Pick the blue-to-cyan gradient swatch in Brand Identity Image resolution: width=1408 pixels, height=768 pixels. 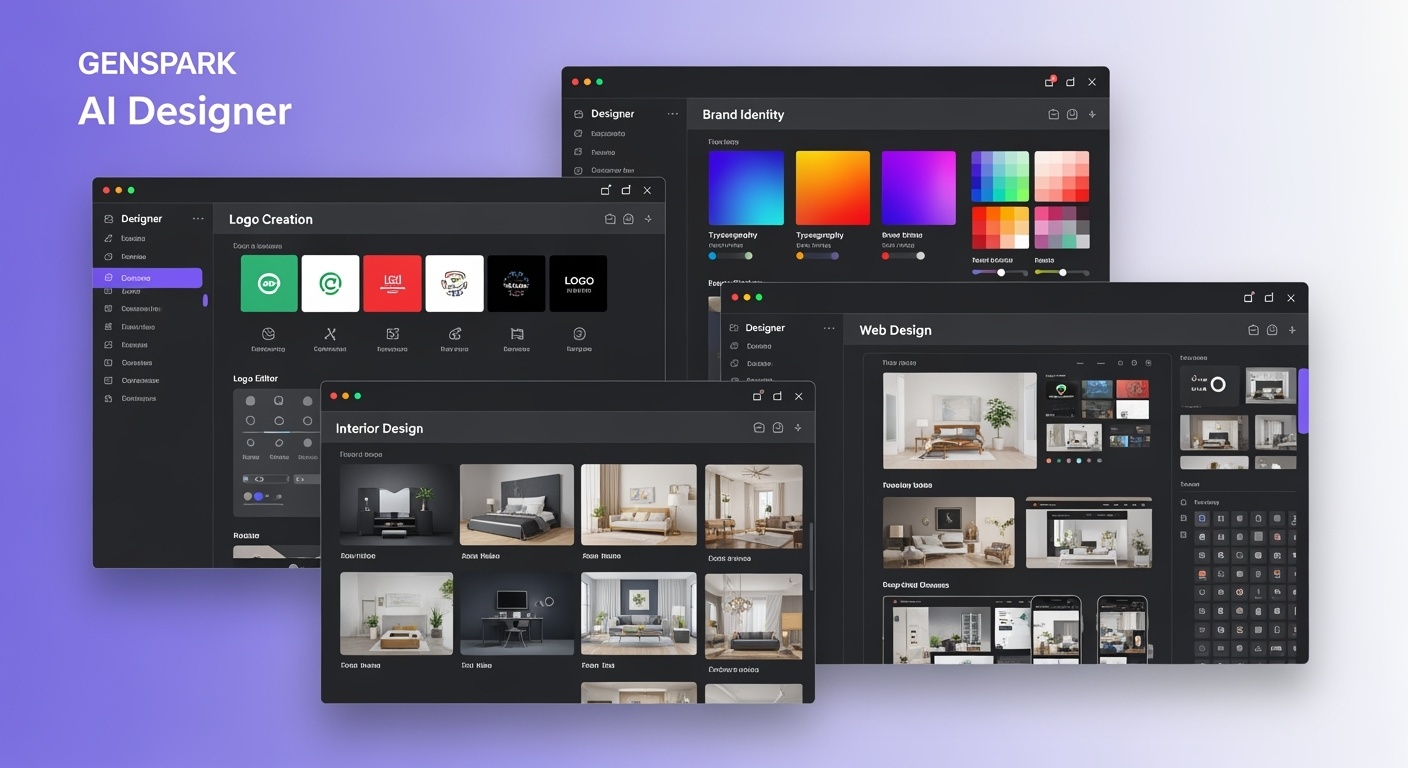click(746, 188)
